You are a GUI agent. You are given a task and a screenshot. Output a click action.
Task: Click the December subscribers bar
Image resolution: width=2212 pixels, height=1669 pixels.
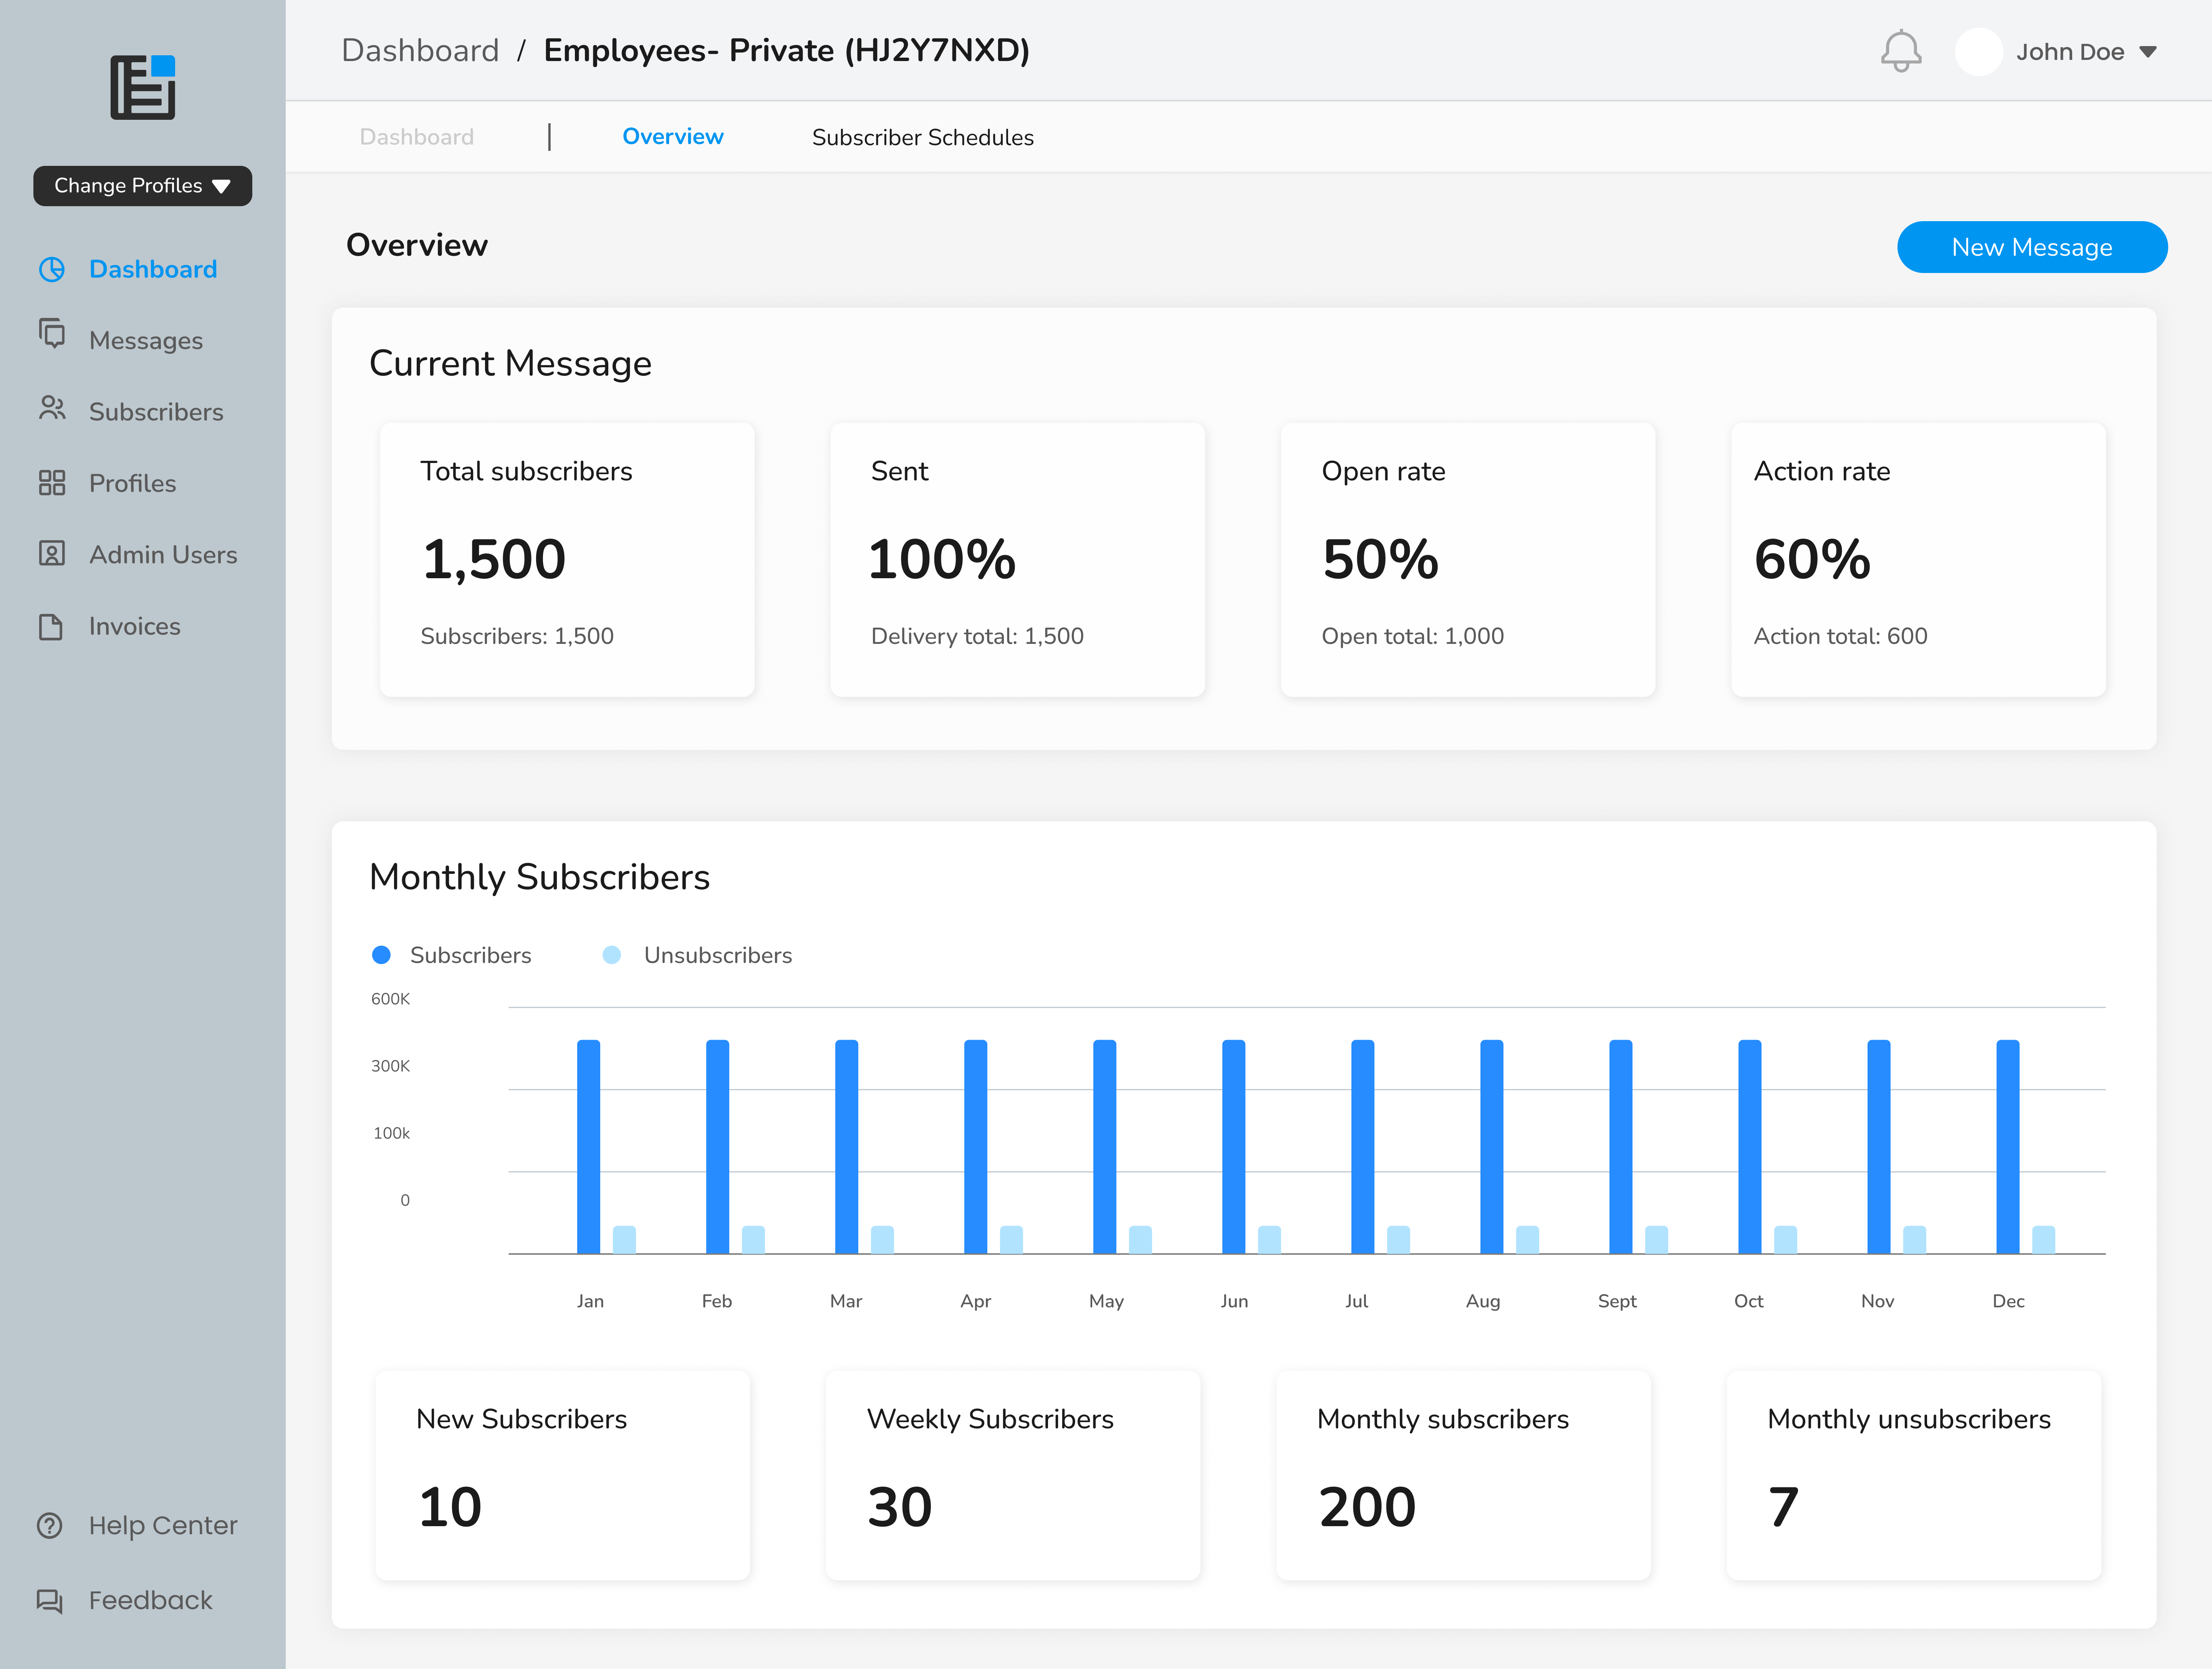pos(2008,1147)
